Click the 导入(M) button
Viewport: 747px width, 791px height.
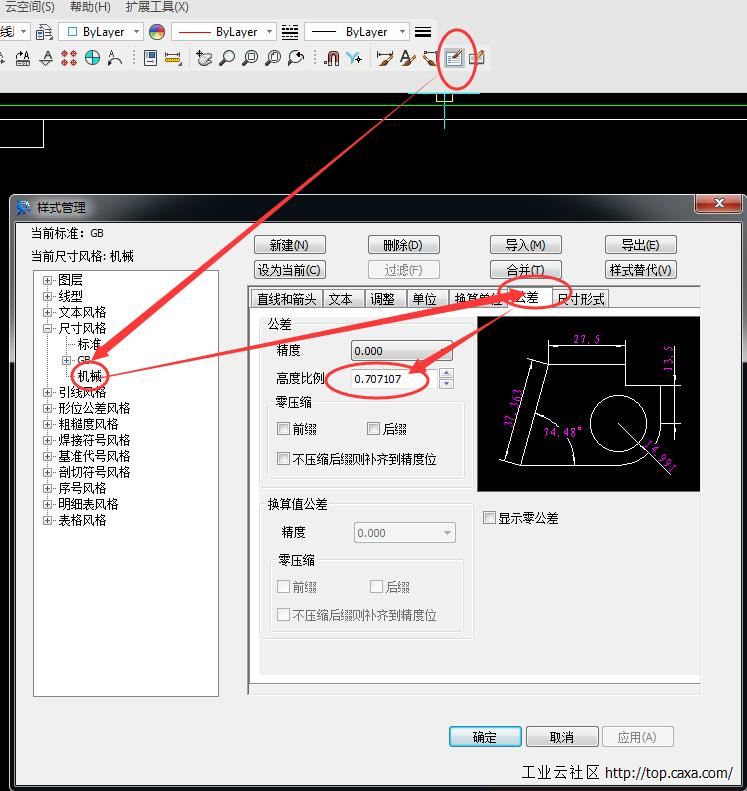[x=525, y=245]
